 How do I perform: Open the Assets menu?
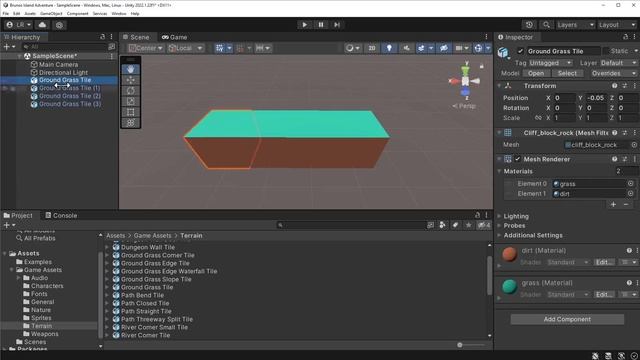(x=30, y=13)
